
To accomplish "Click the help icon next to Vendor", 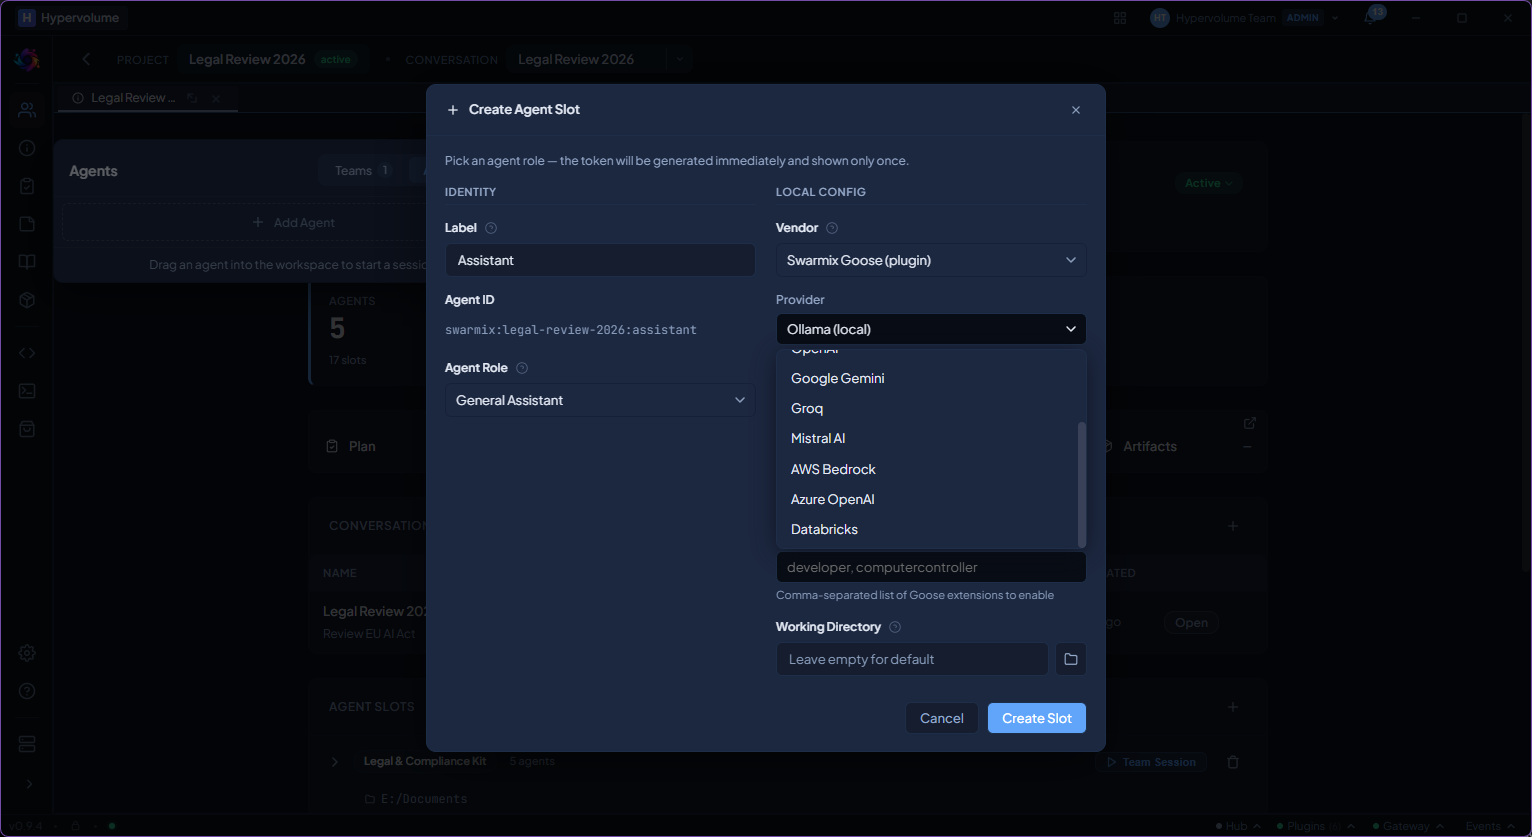I will [x=832, y=228].
